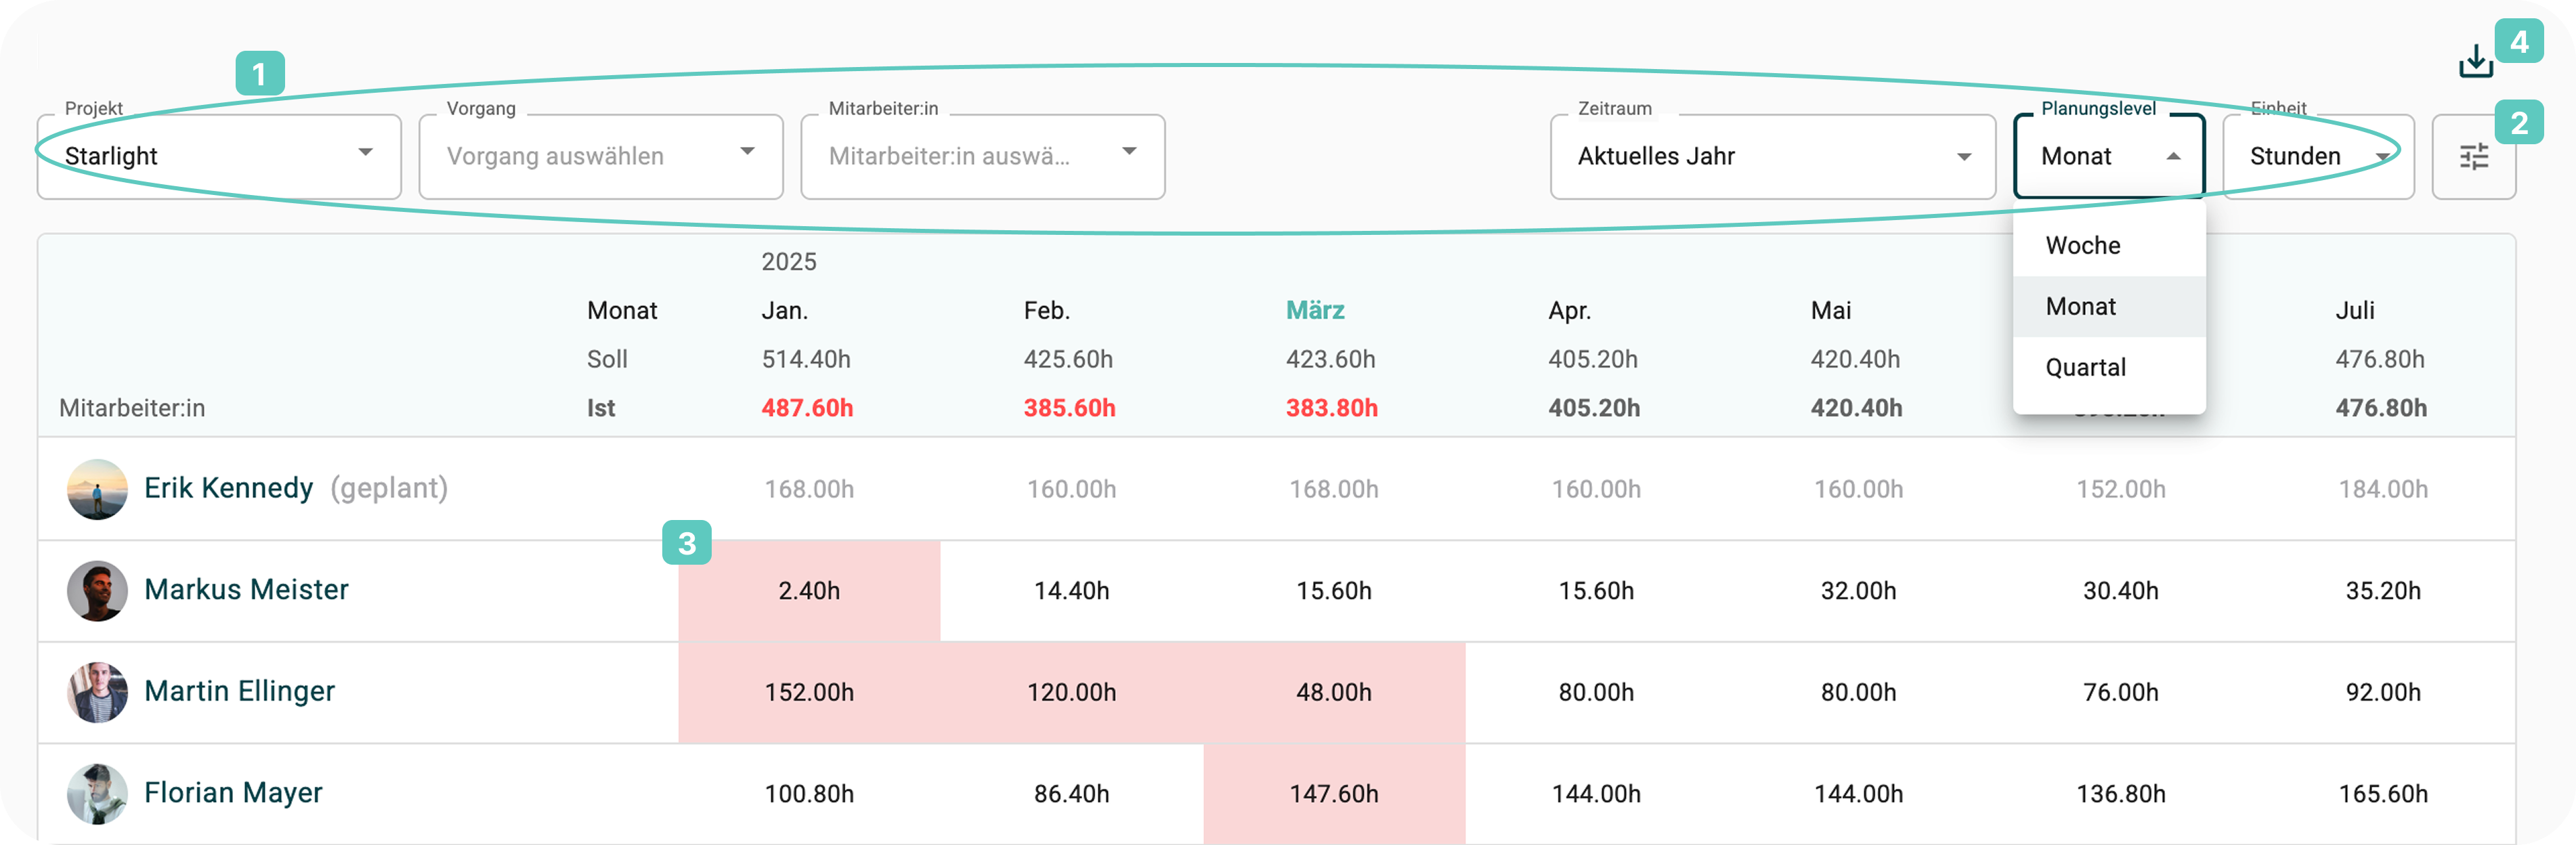Click Markus Meister's avatar picture

(97, 590)
